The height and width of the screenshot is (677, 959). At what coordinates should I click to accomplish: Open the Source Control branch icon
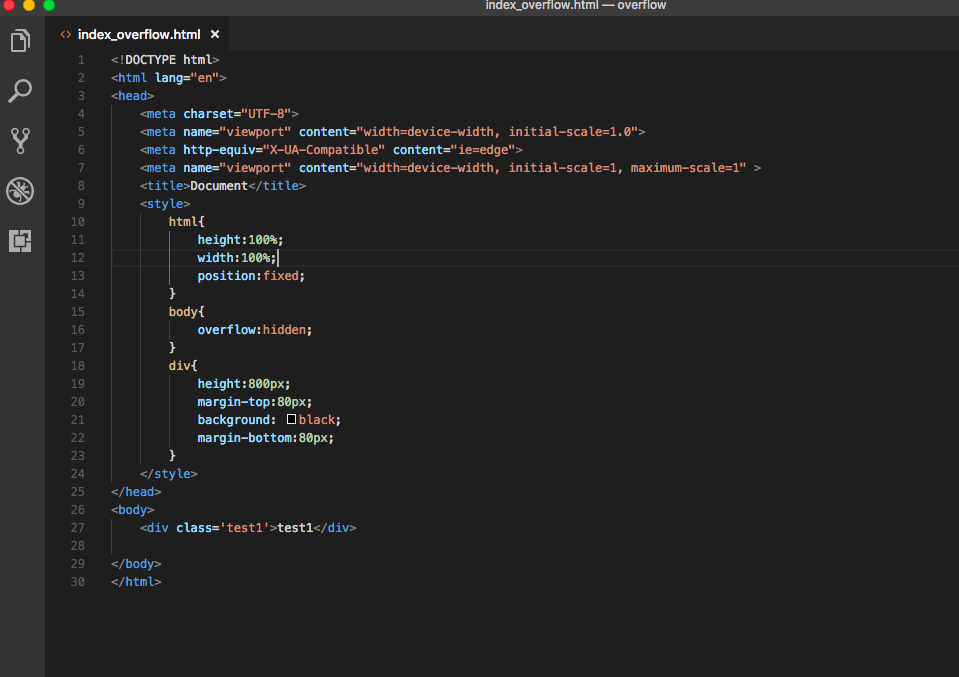point(20,141)
